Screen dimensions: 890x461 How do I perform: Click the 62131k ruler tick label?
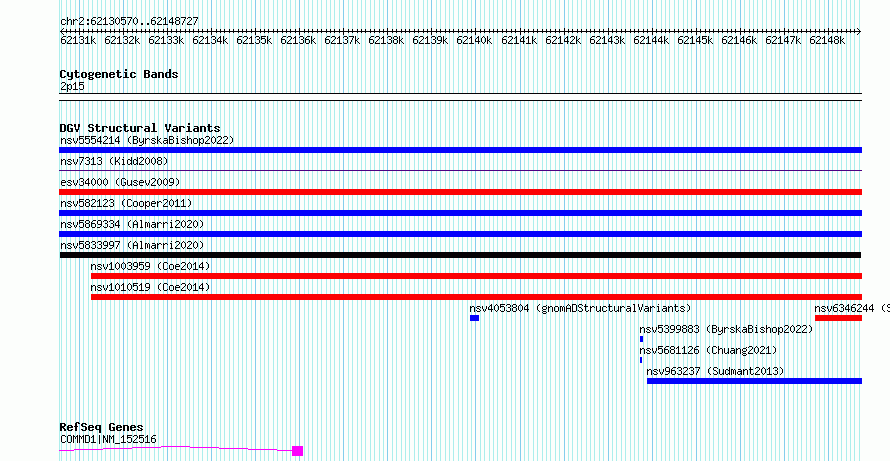tap(78, 41)
